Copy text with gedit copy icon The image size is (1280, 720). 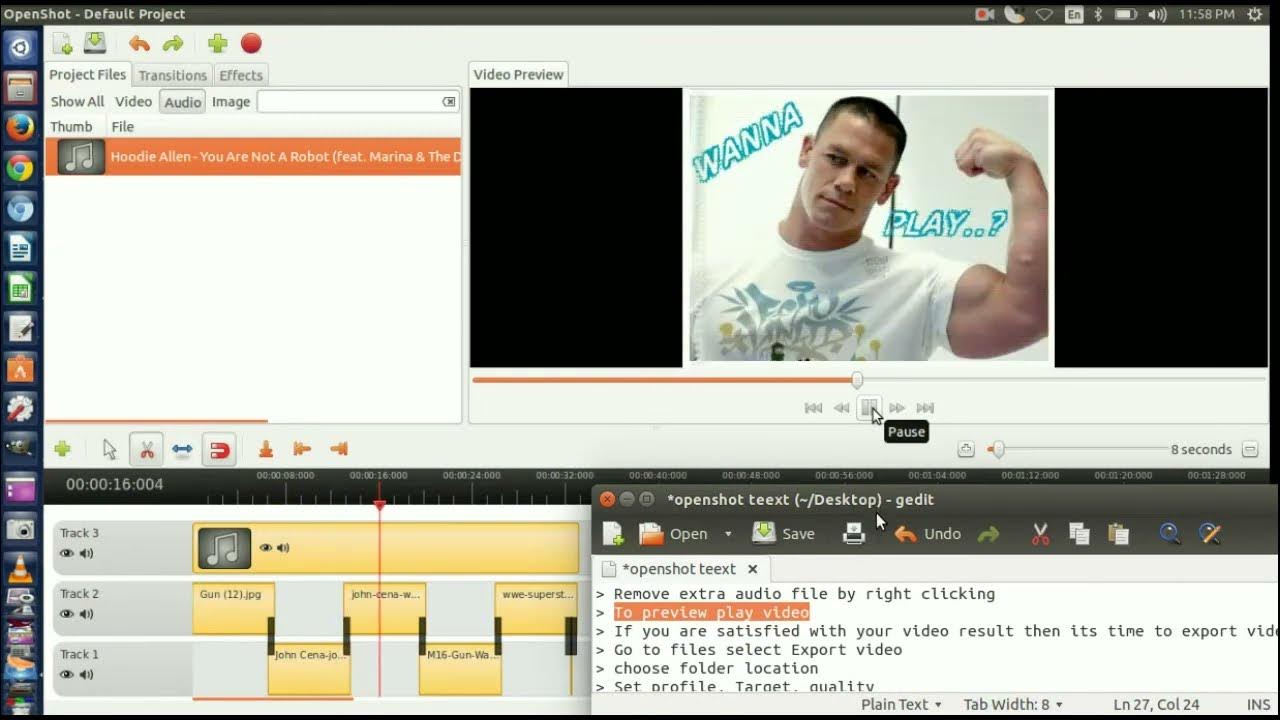pyautogui.click(x=1079, y=534)
